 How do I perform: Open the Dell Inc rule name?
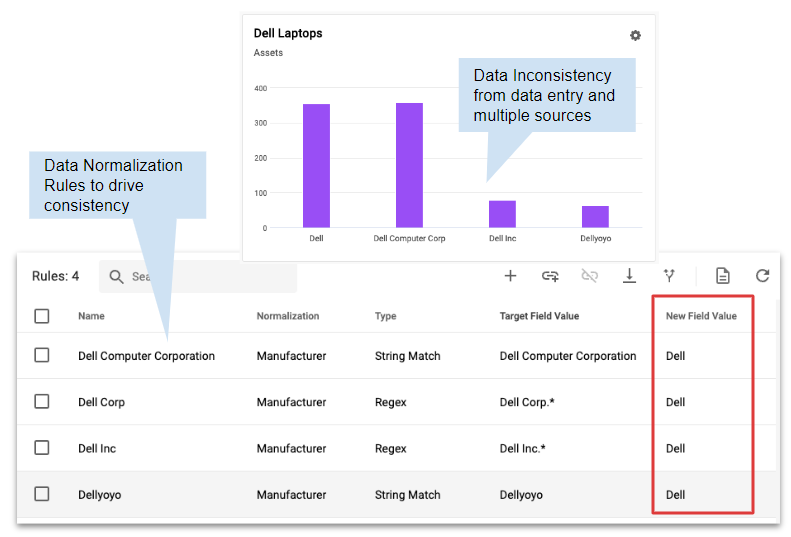pyautogui.click(x=97, y=449)
